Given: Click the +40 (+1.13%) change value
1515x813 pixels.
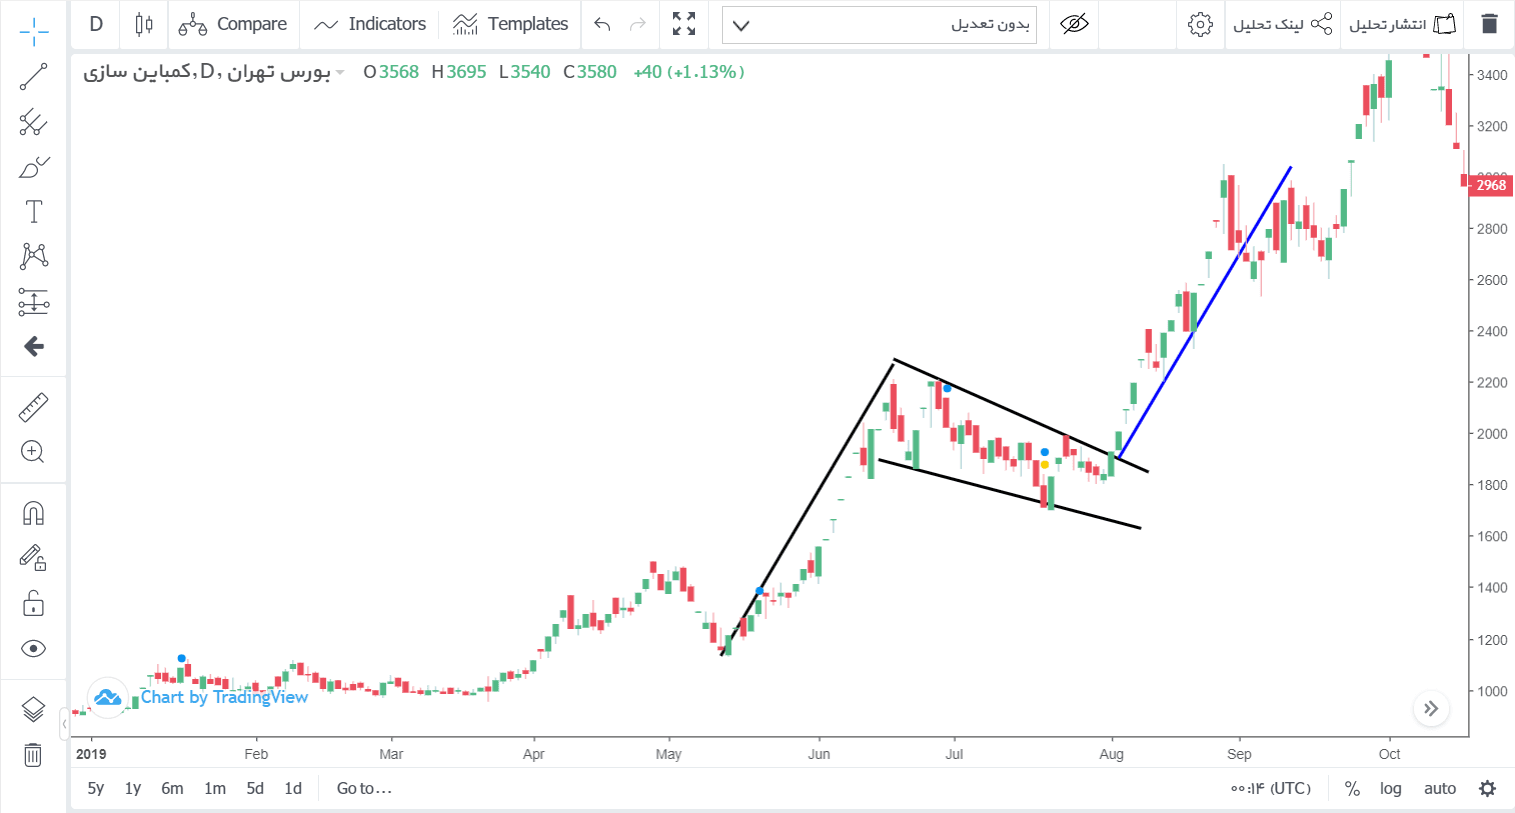Looking at the screenshot, I should (x=689, y=72).
